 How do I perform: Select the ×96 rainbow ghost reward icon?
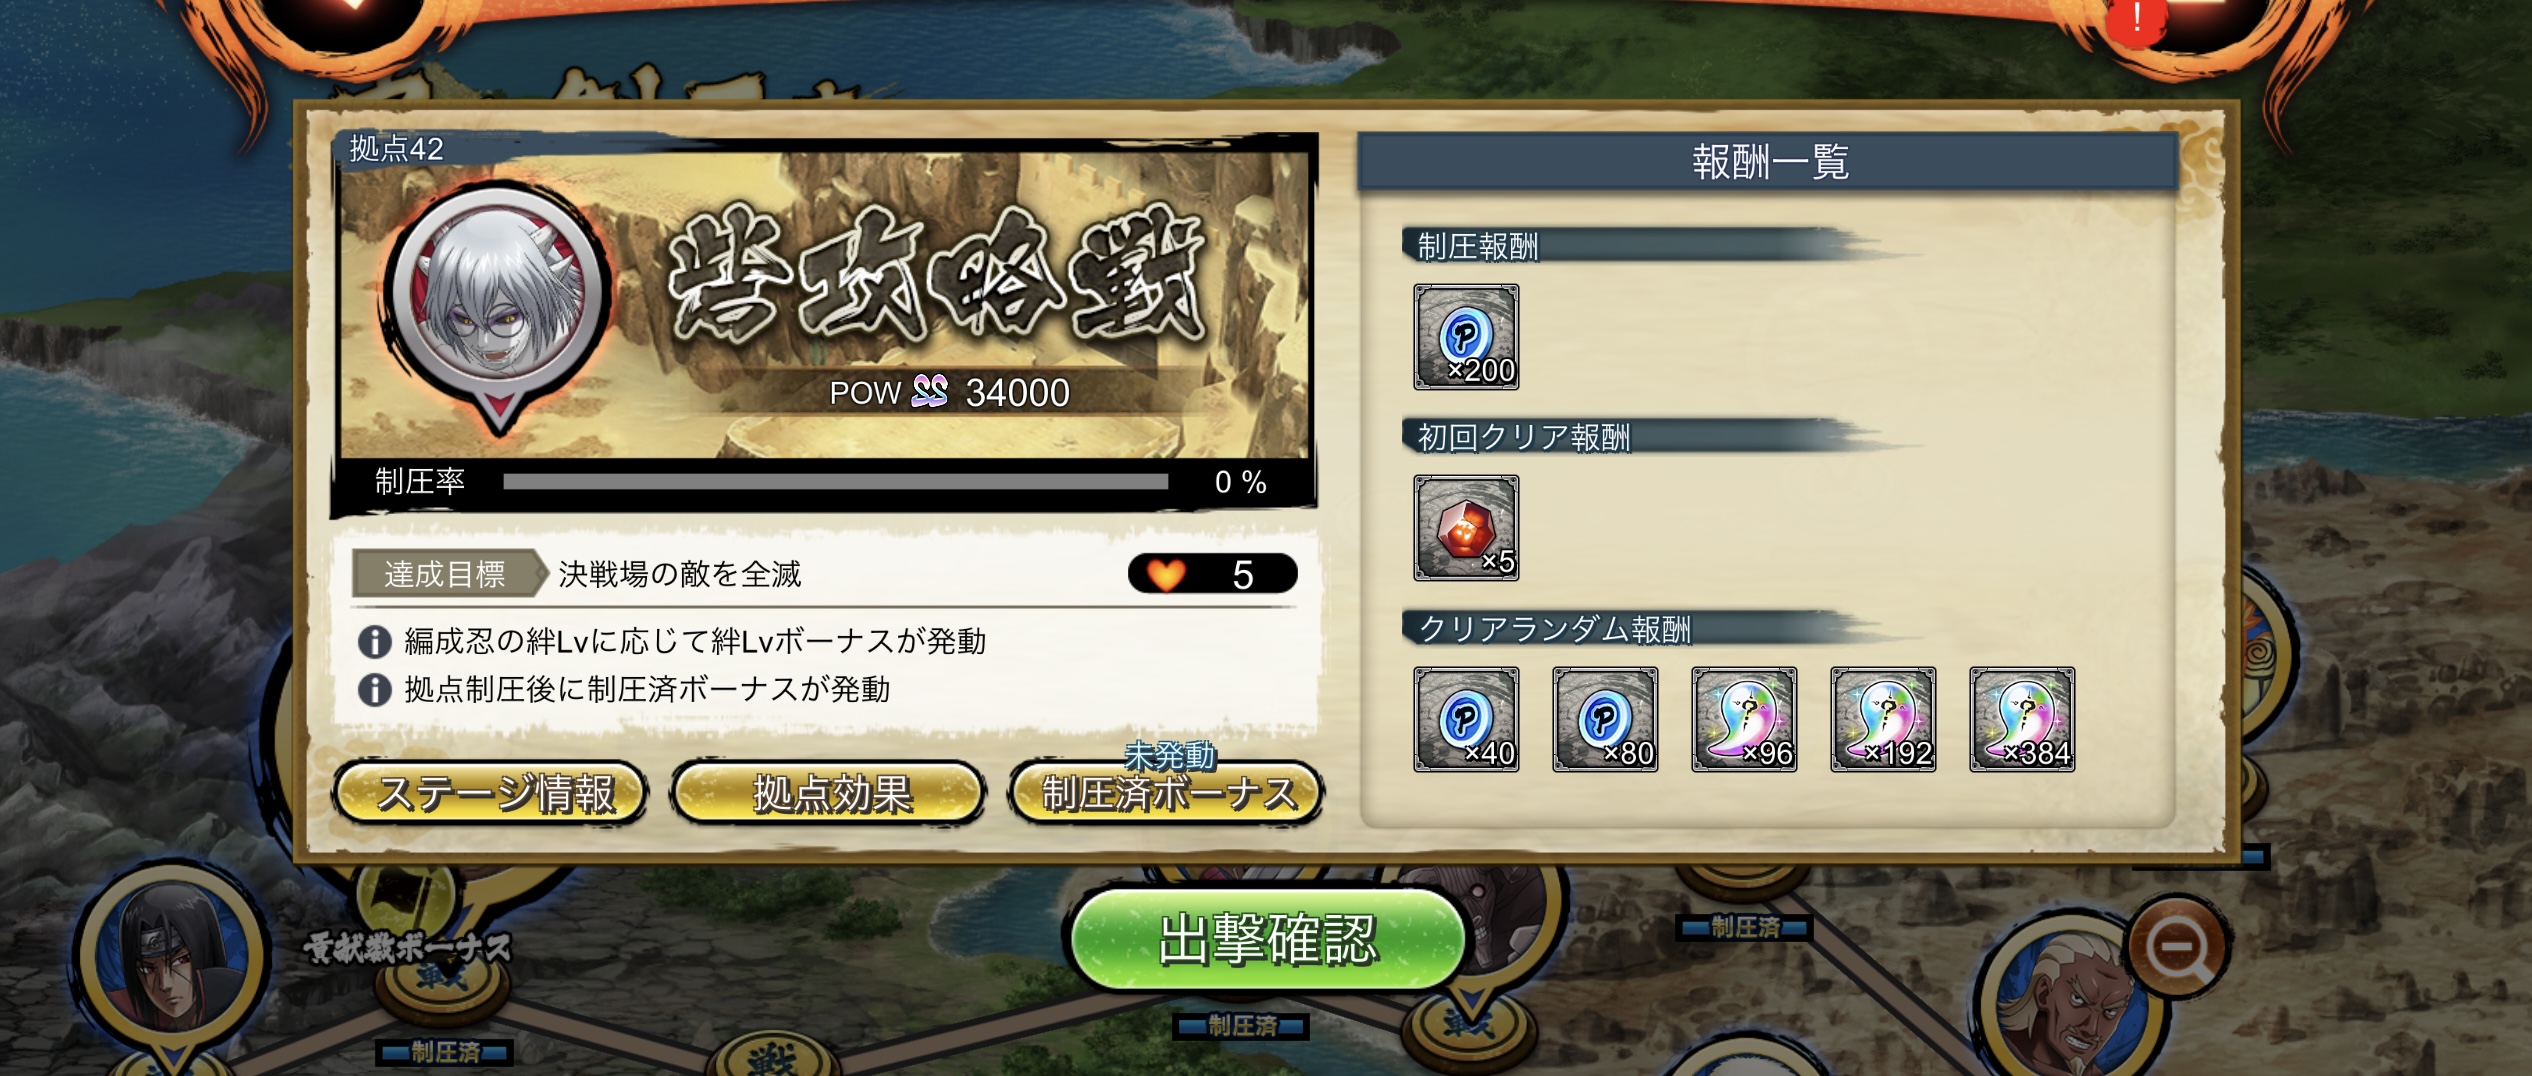click(x=1743, y=720)
